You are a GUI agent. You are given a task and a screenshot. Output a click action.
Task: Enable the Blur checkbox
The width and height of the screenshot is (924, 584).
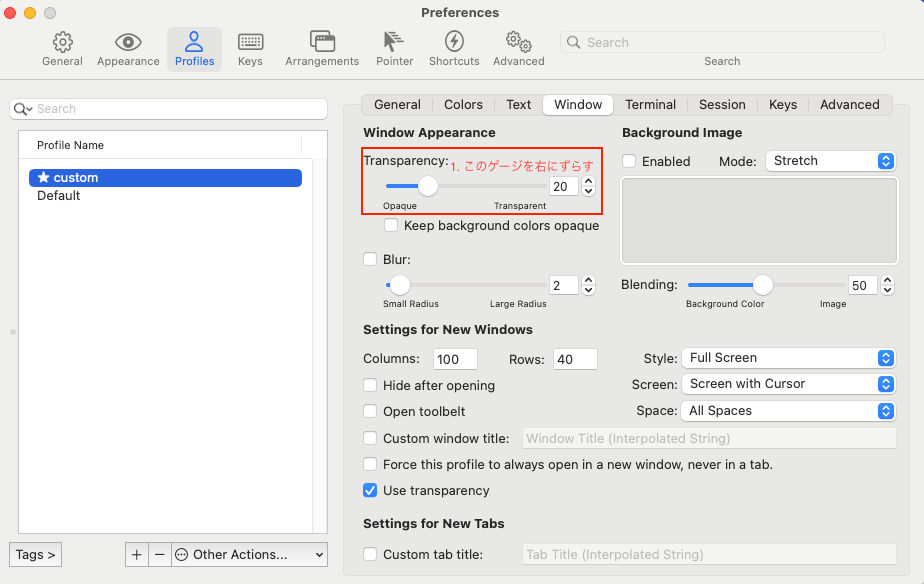(x=370, y=259)
